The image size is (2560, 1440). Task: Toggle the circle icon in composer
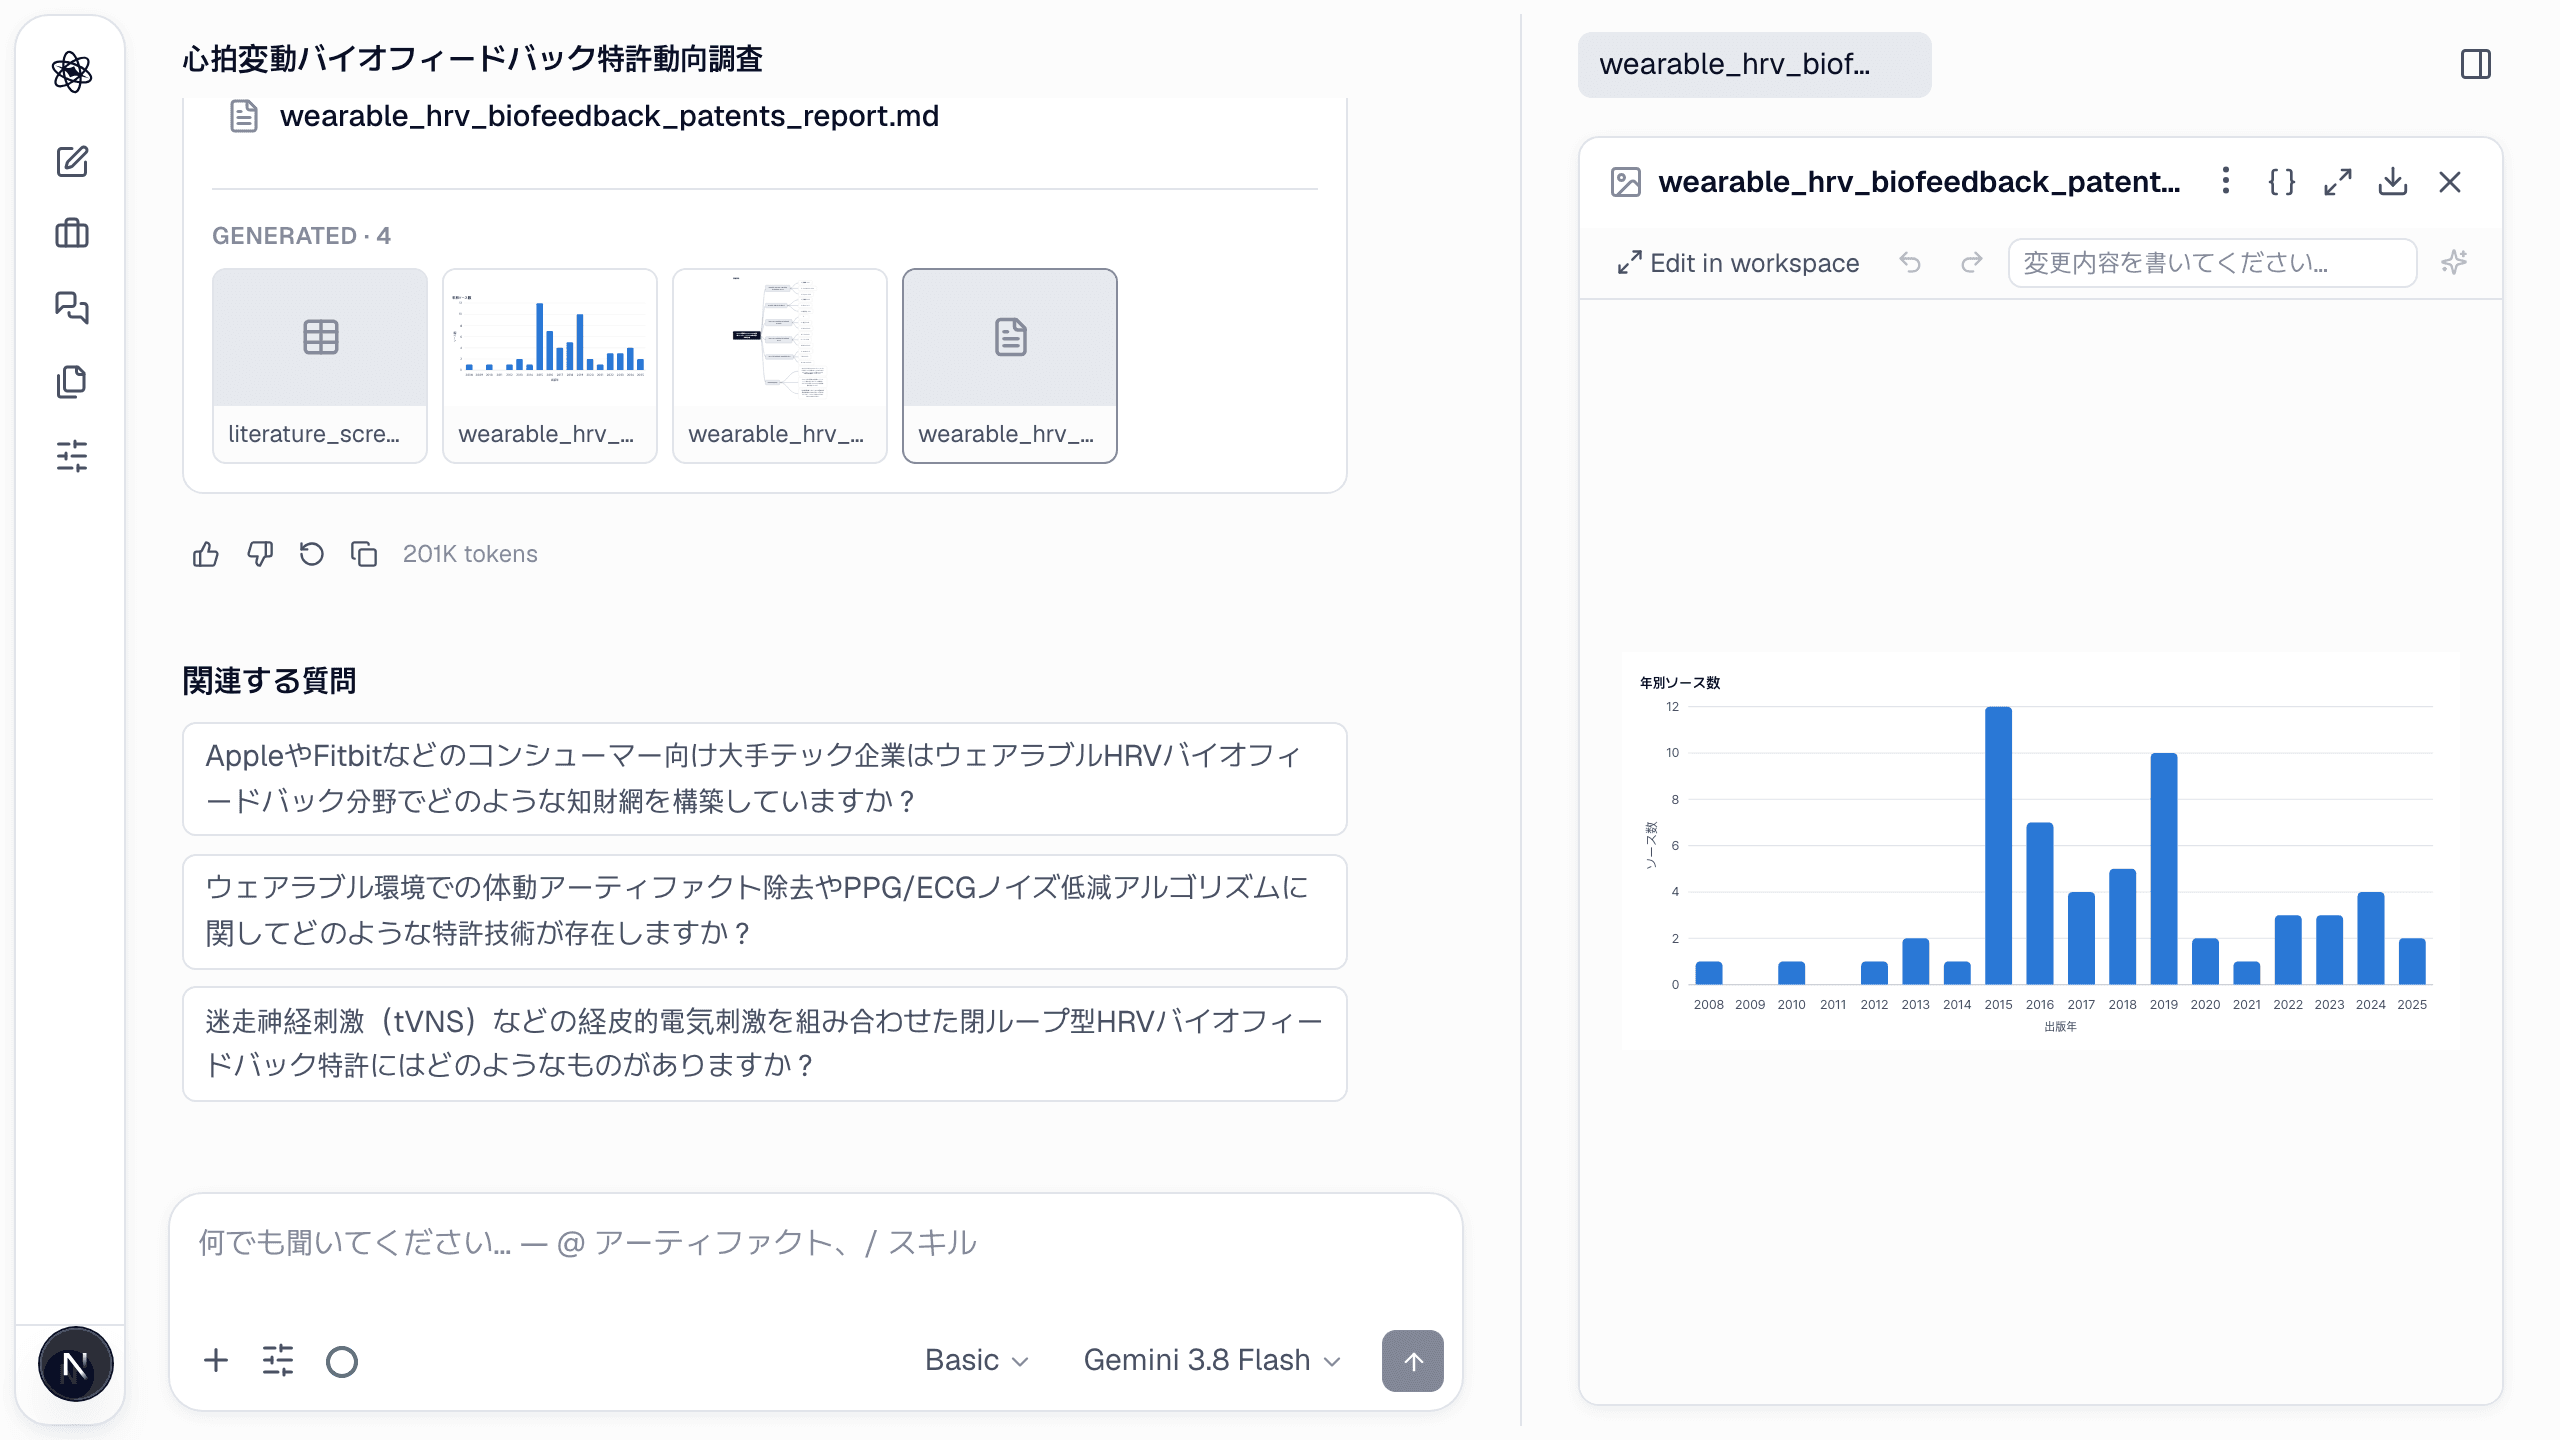(342, 1361)
